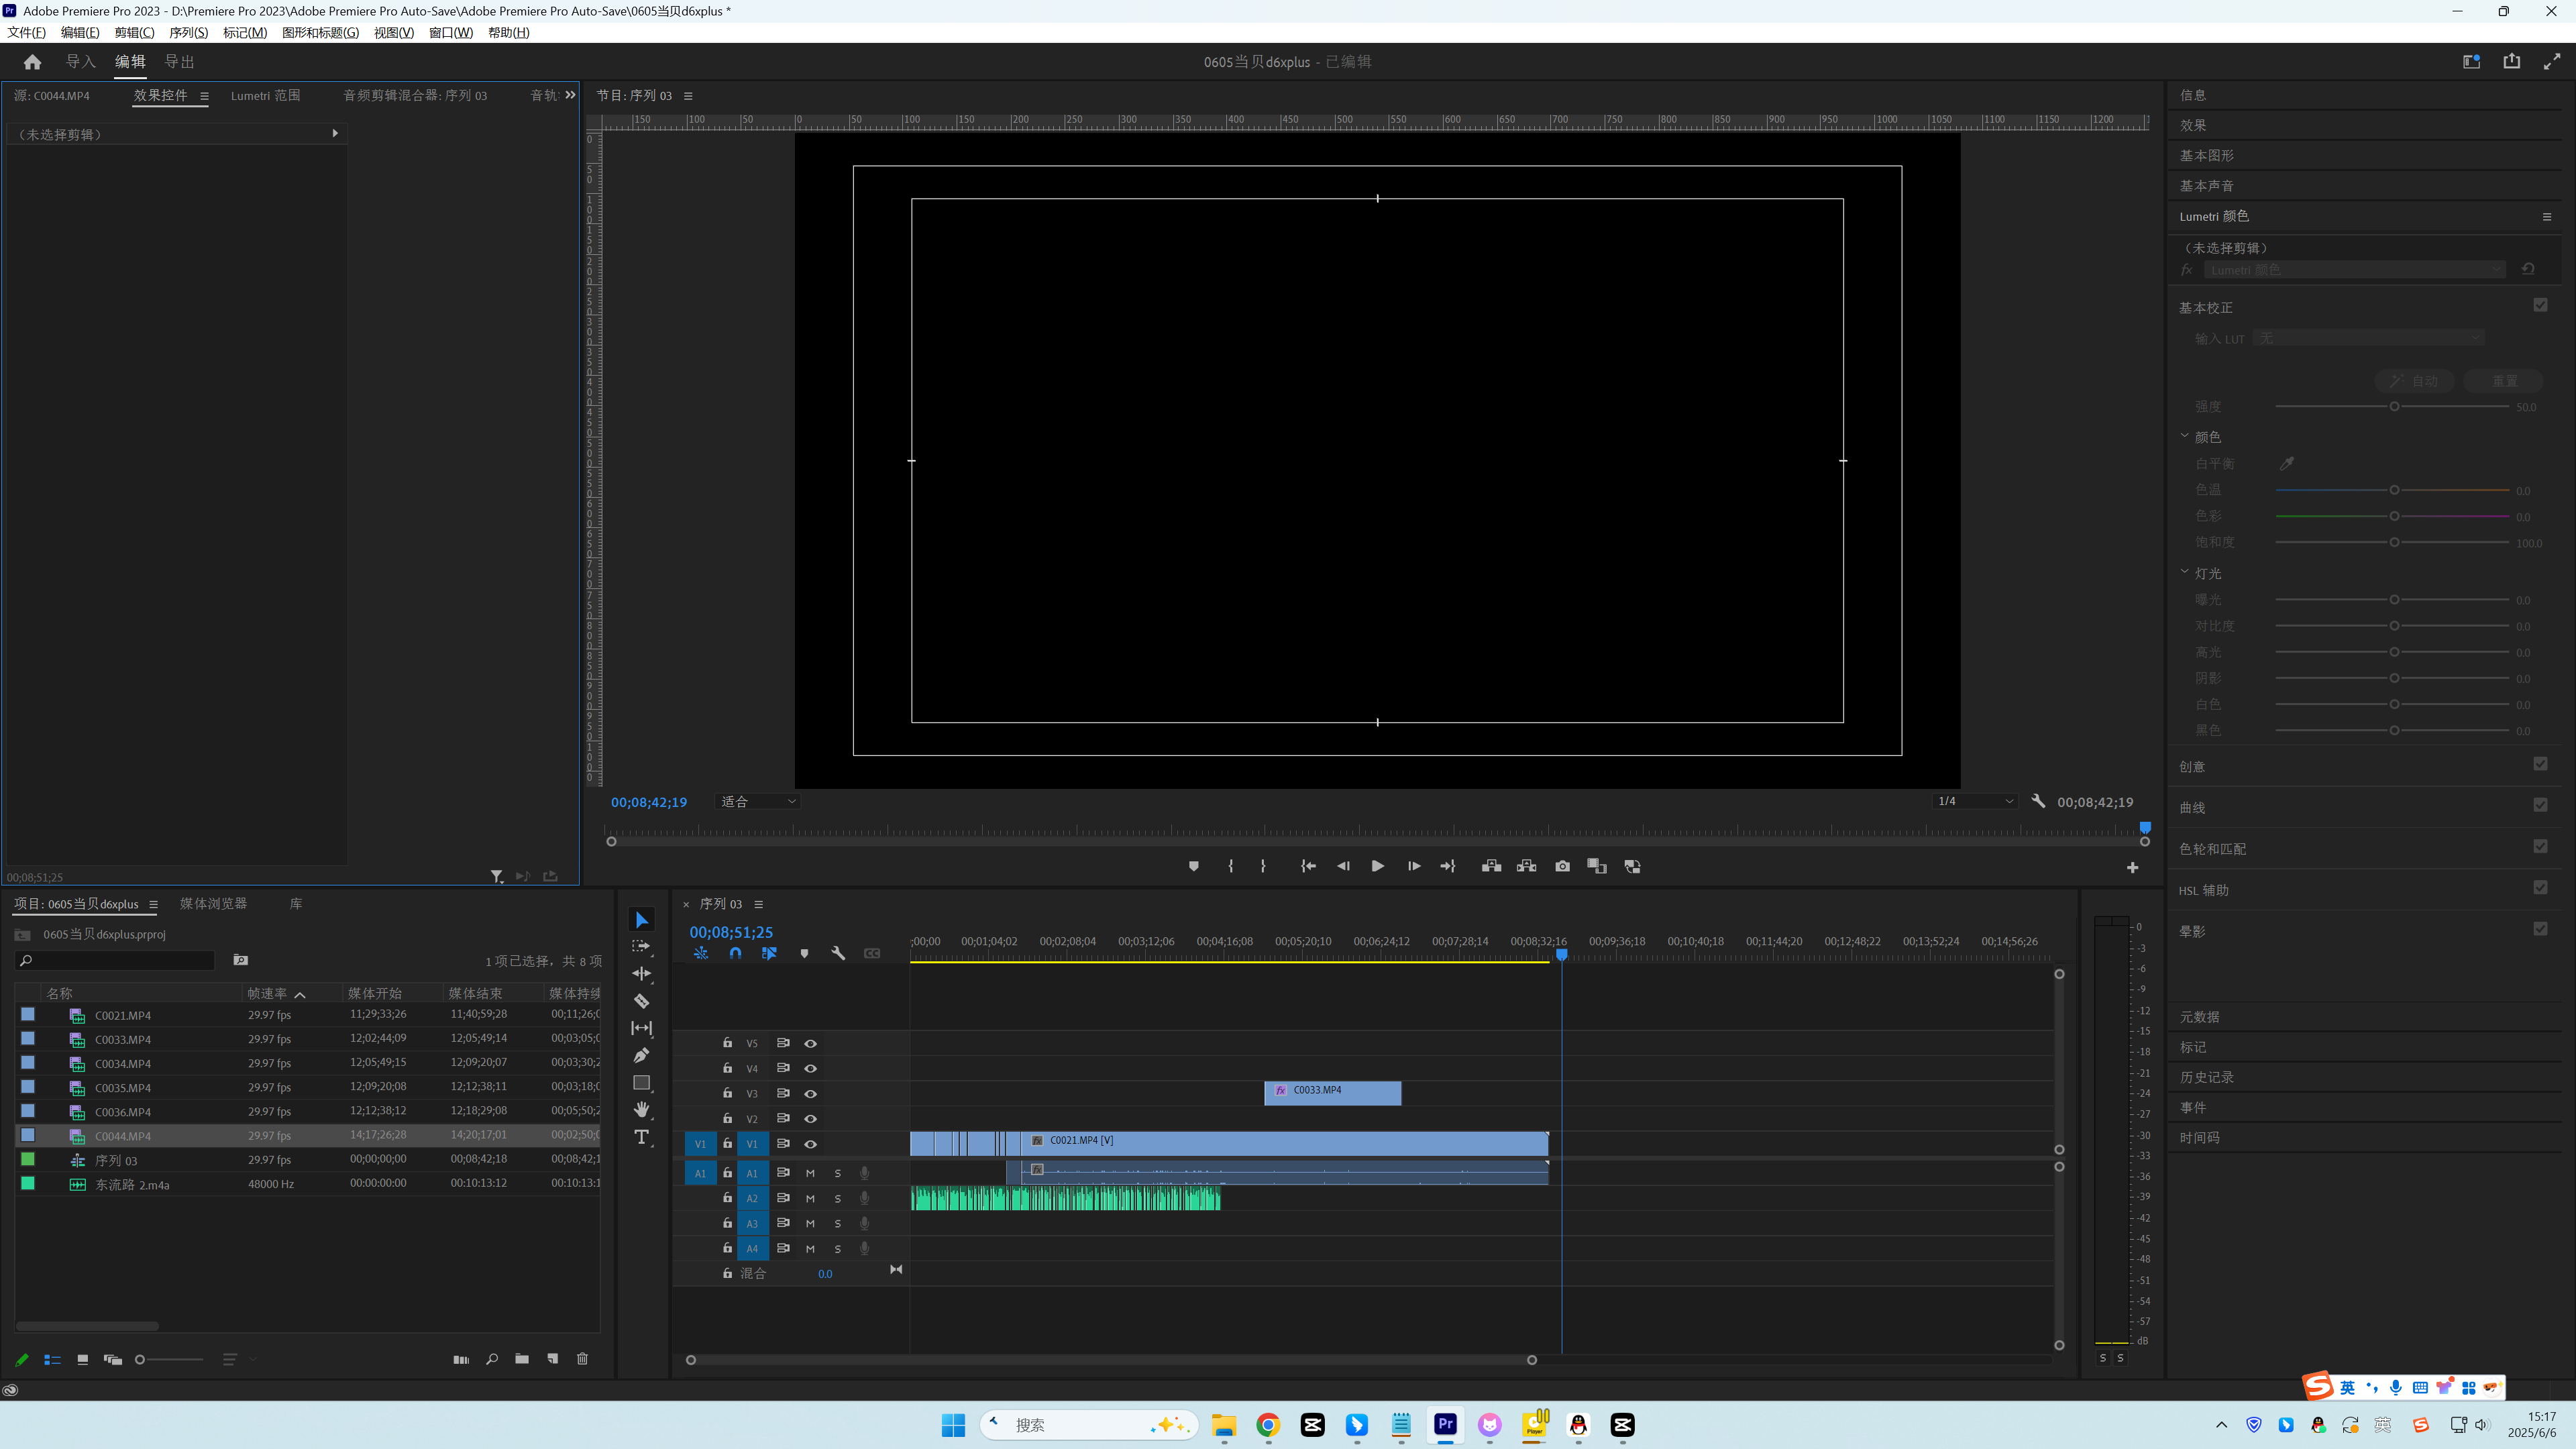Screen dimensions: 2576x1449
Task: Open the 文件(F) menu
Action: click(x=27, y=33)
